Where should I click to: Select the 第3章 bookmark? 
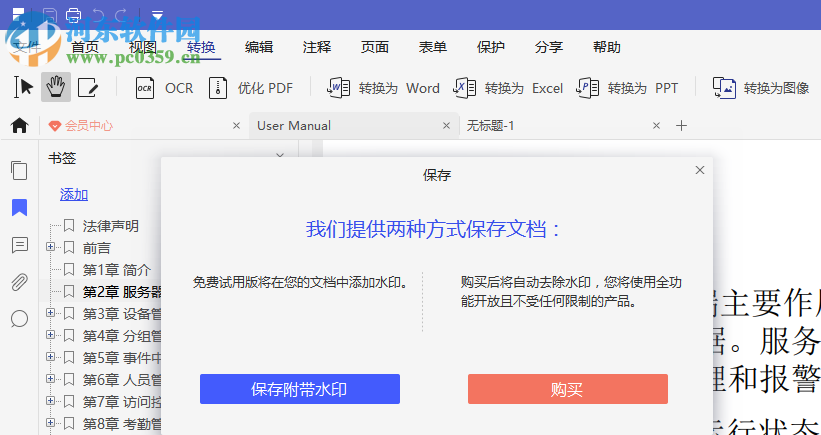122,314
